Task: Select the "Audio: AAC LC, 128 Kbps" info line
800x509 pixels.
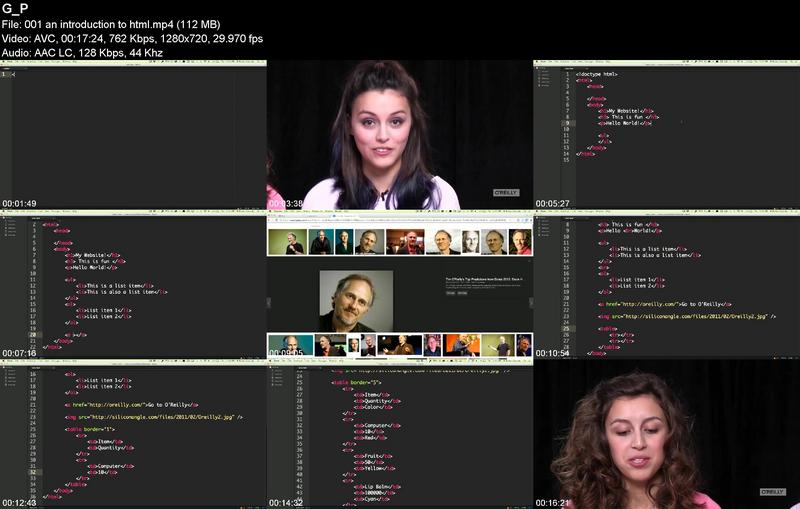Action: pyautogui.click(x=82, y=53)
